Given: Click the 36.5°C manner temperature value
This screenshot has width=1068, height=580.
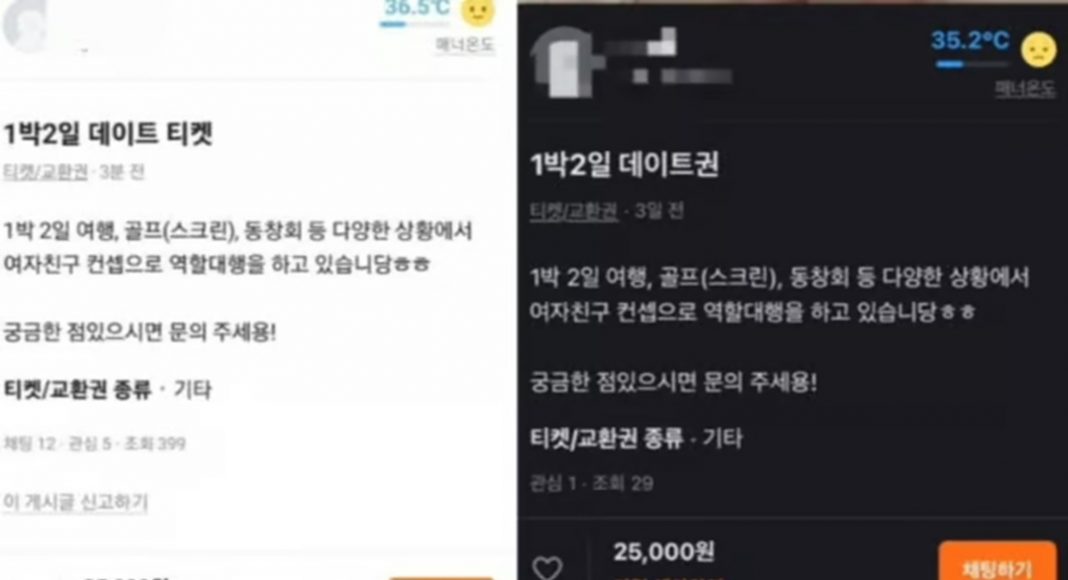Looking at the screenshot, I should coord(416,8).
